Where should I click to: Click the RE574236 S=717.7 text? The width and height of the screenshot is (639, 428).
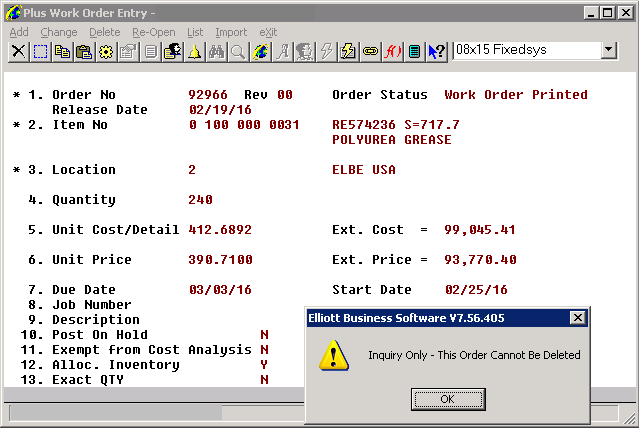396,125
